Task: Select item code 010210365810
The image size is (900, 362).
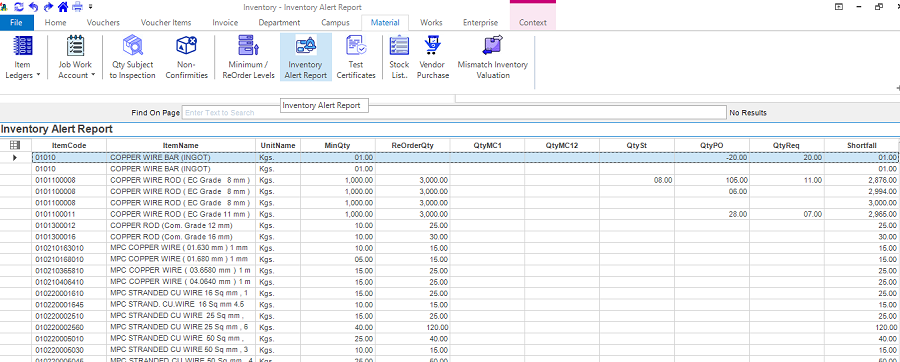Action: (69, 270)
